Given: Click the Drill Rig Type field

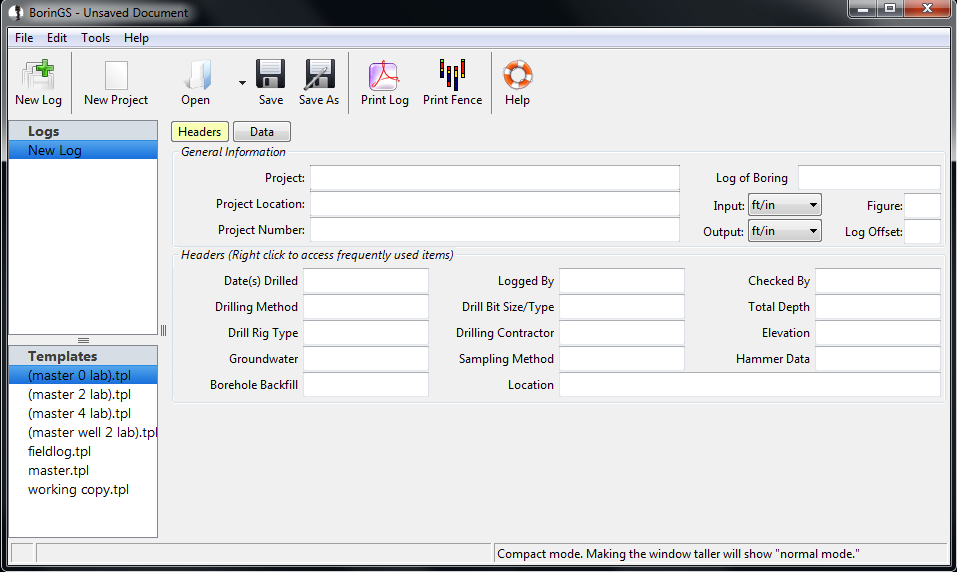Looking at the screenshot, I should click(366, 333).
